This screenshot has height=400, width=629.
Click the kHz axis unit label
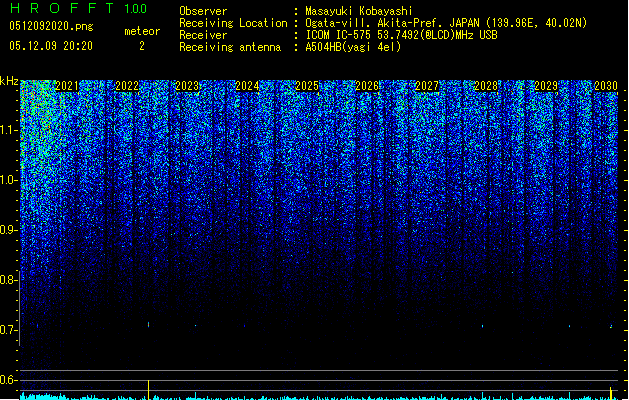tap(9, 81)
